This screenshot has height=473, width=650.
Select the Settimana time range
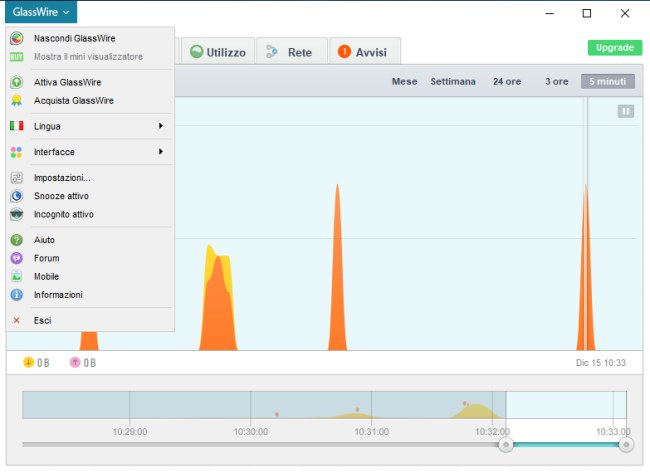(453, 81)
